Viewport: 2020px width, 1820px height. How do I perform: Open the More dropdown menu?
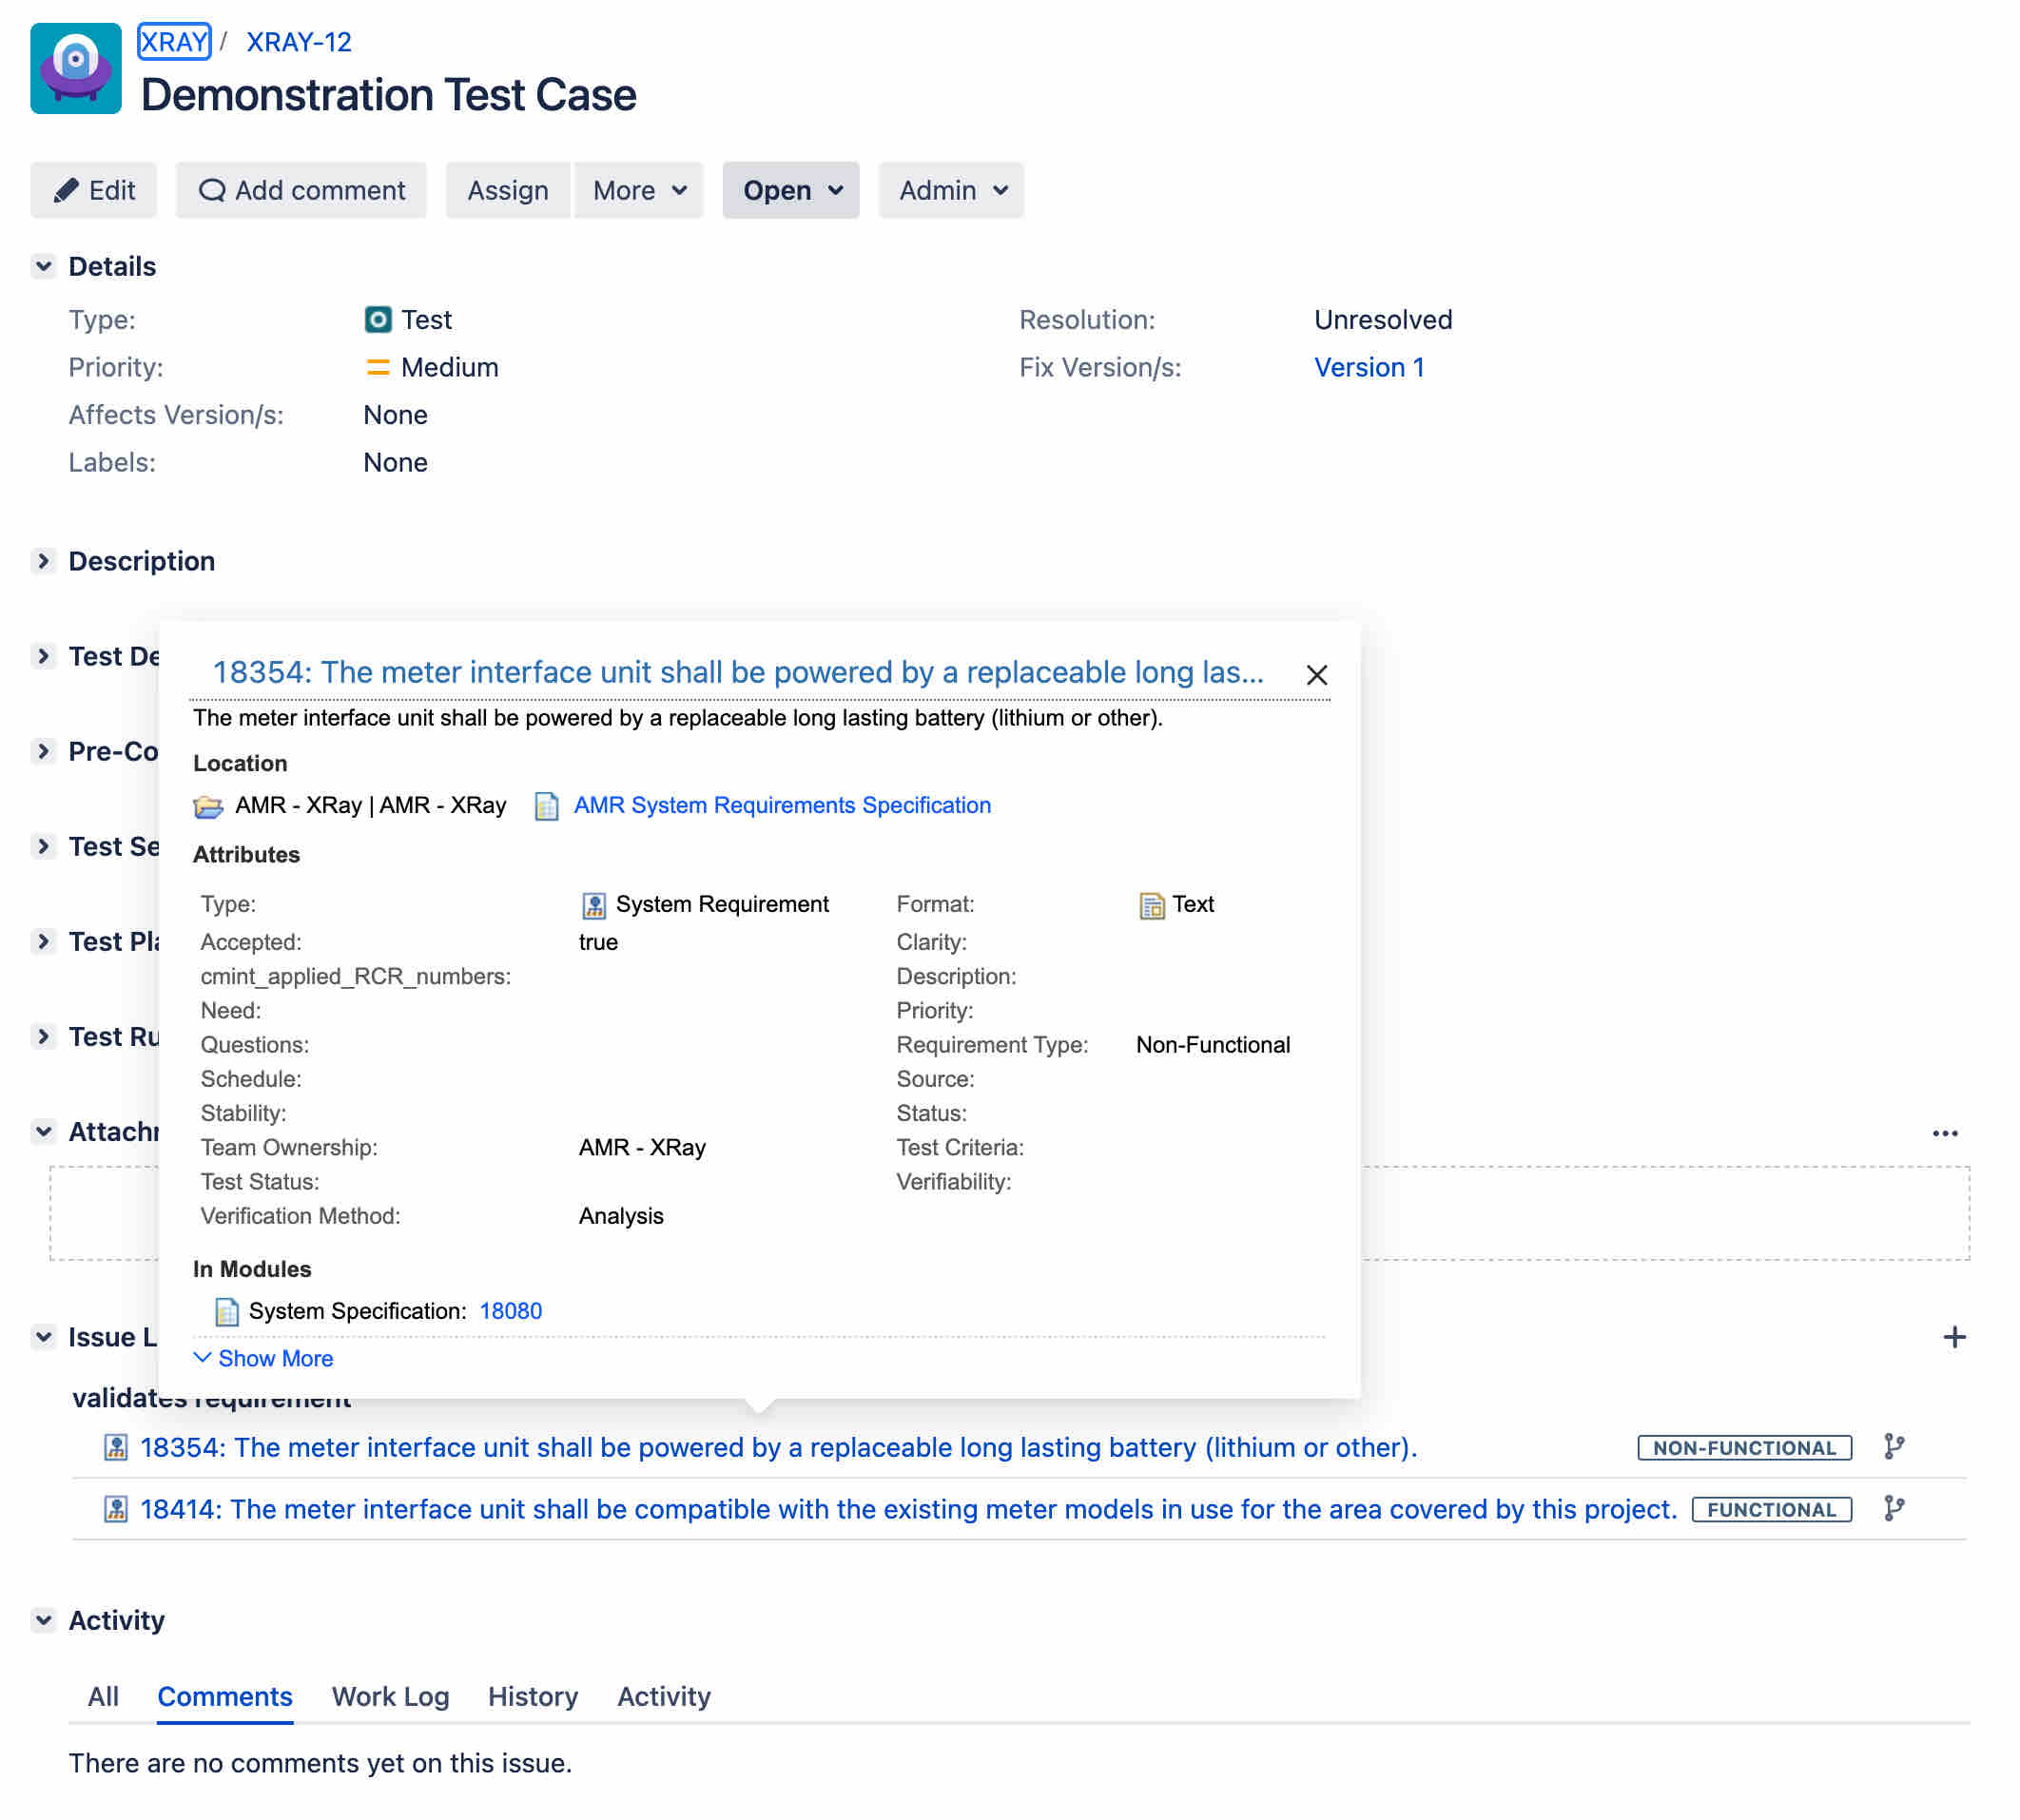pos(638,190)
